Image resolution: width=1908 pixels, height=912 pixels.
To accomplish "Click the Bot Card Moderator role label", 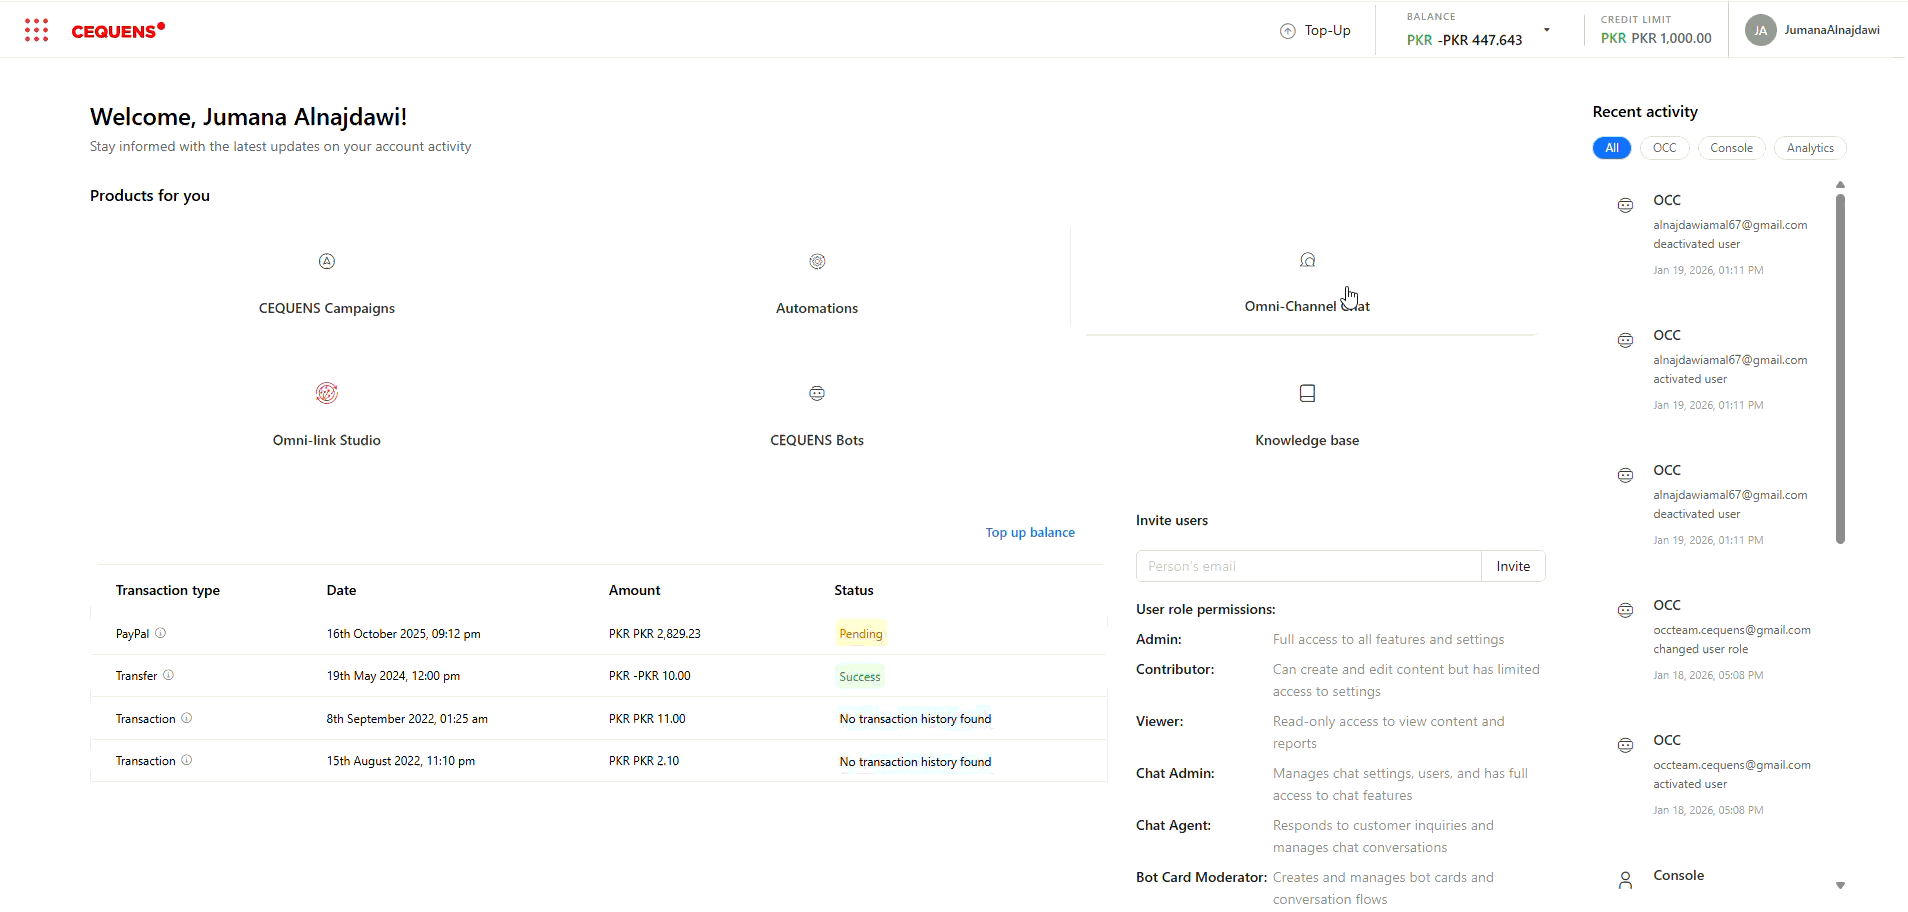I will 1202,877.
